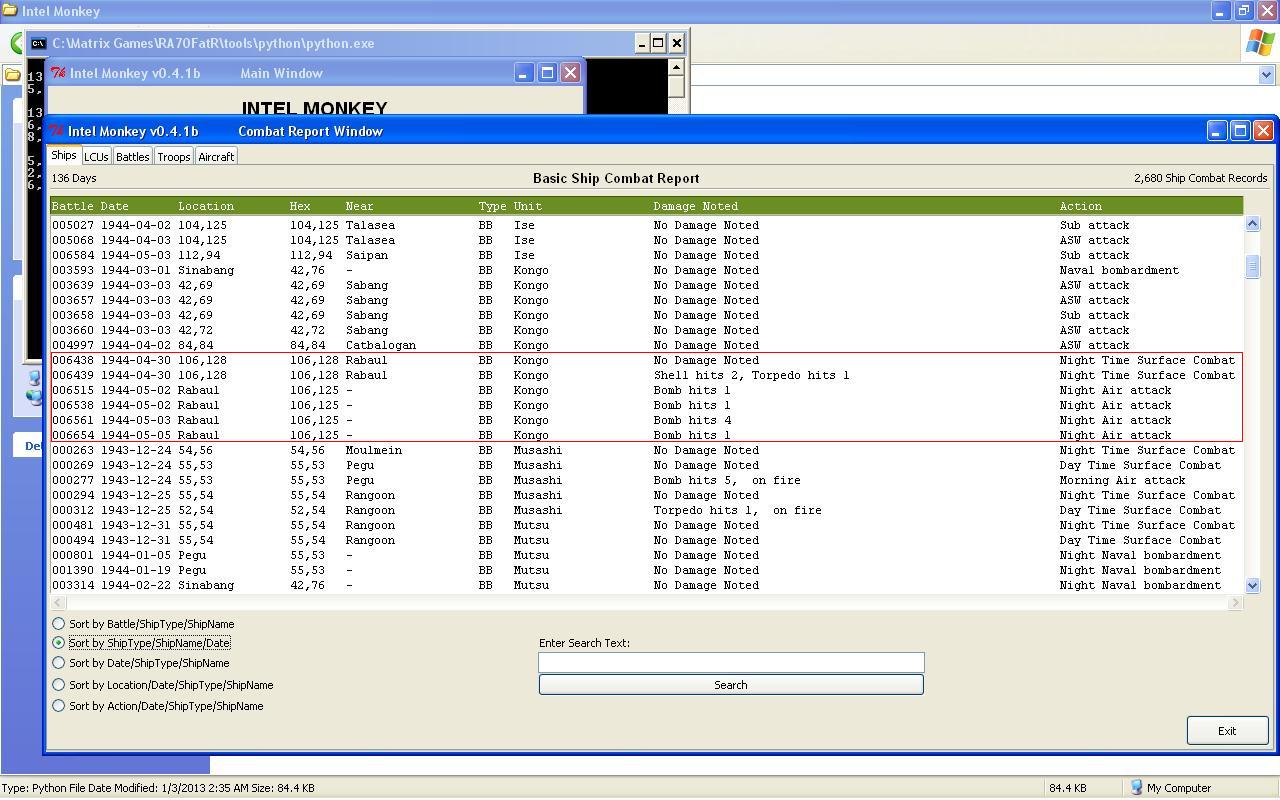Click the Type column header
The height and width of the screenshot is (800, 1280).
[492, 206]
